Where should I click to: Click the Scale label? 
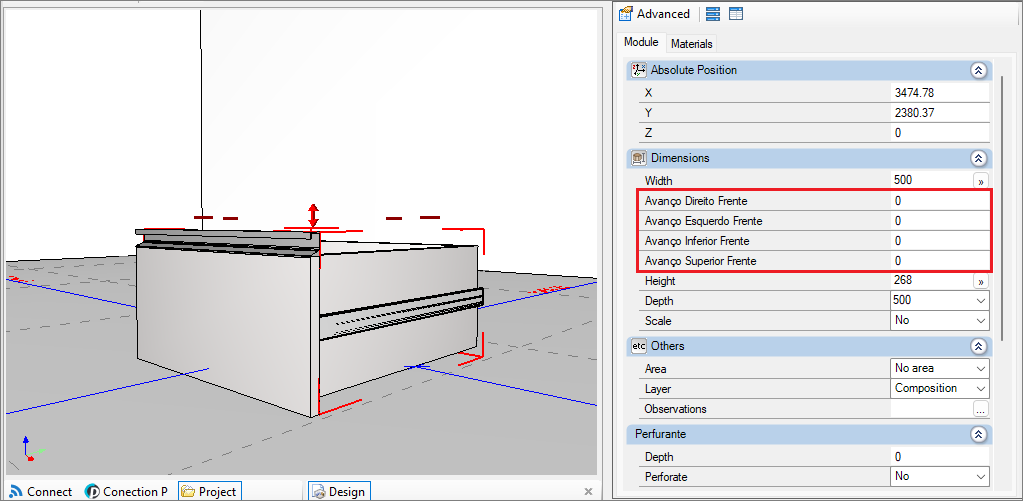(x=658, y=321)
